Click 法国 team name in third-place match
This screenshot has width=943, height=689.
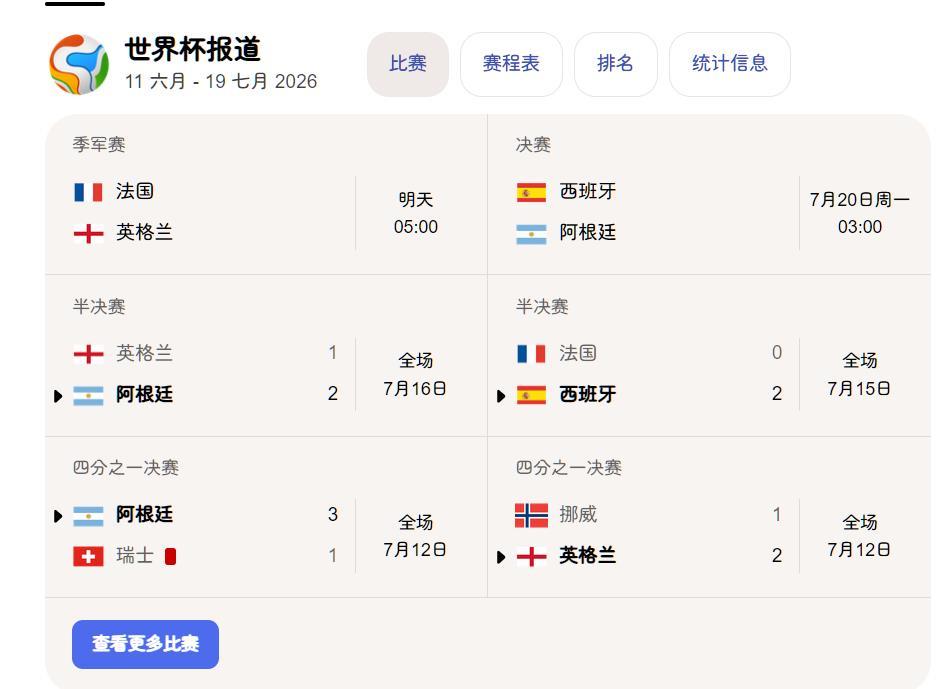[x=135, y=191]
